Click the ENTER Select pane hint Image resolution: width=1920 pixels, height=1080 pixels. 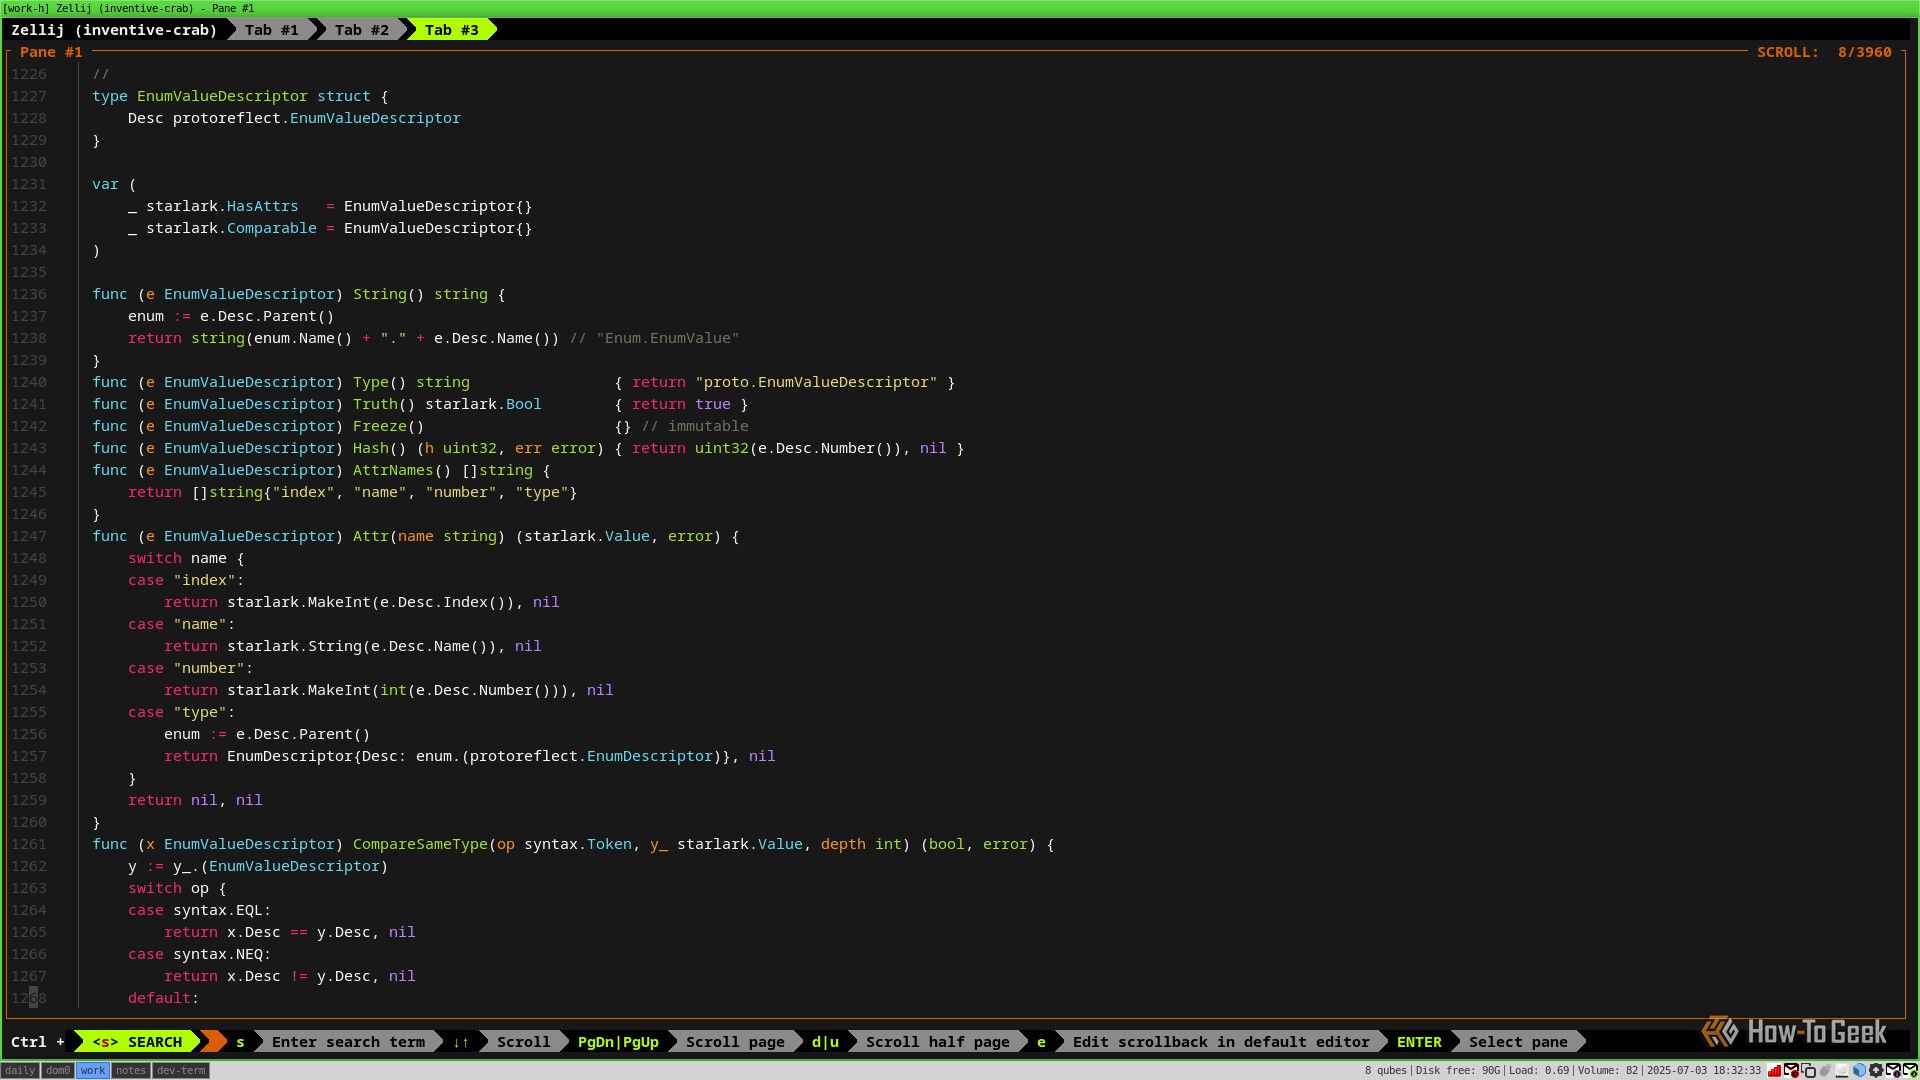click(1470, 1041)
